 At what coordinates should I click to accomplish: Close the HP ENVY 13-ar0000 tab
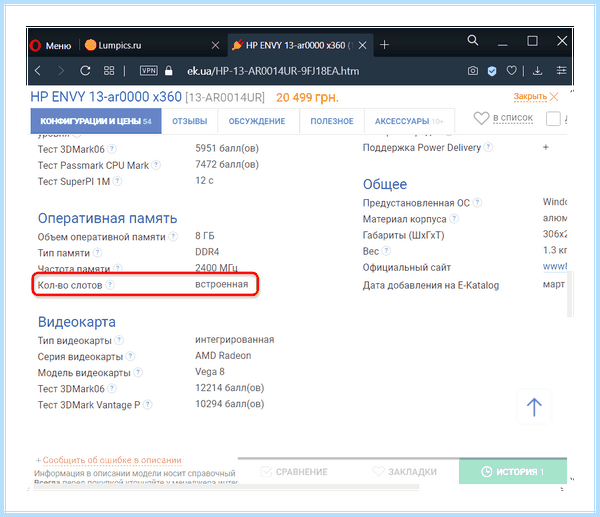click(362, 46)
